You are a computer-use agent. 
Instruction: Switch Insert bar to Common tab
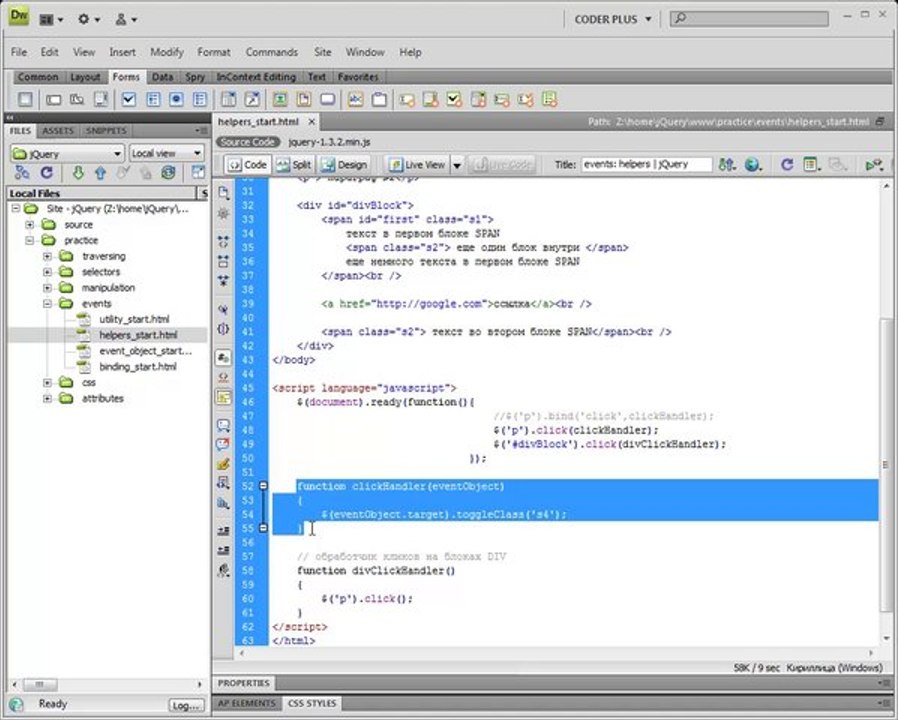38,77
